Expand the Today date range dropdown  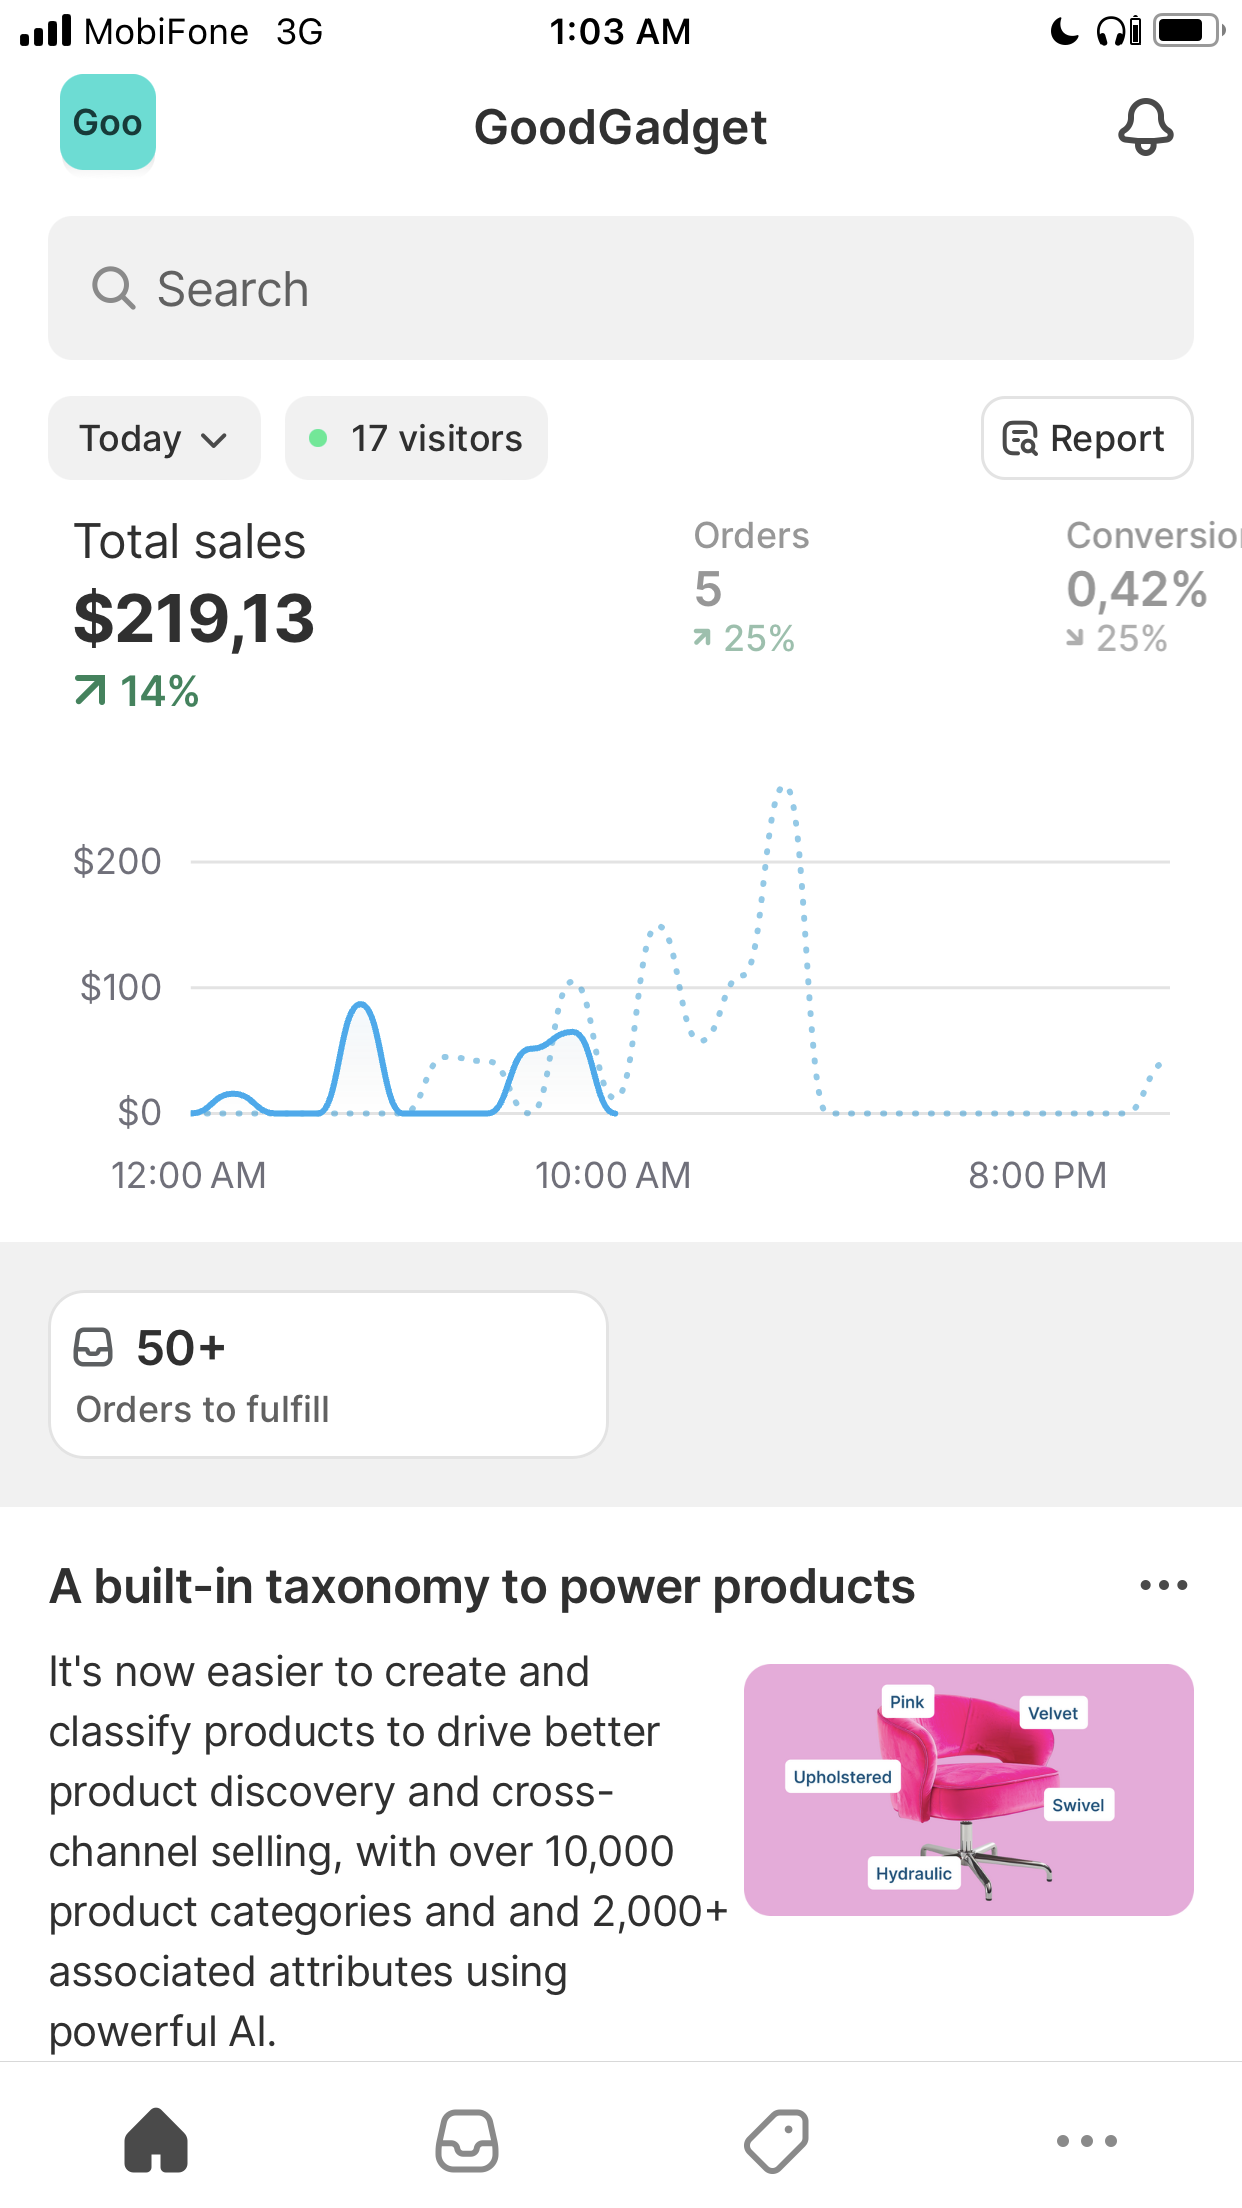click(x=154, y=438)
